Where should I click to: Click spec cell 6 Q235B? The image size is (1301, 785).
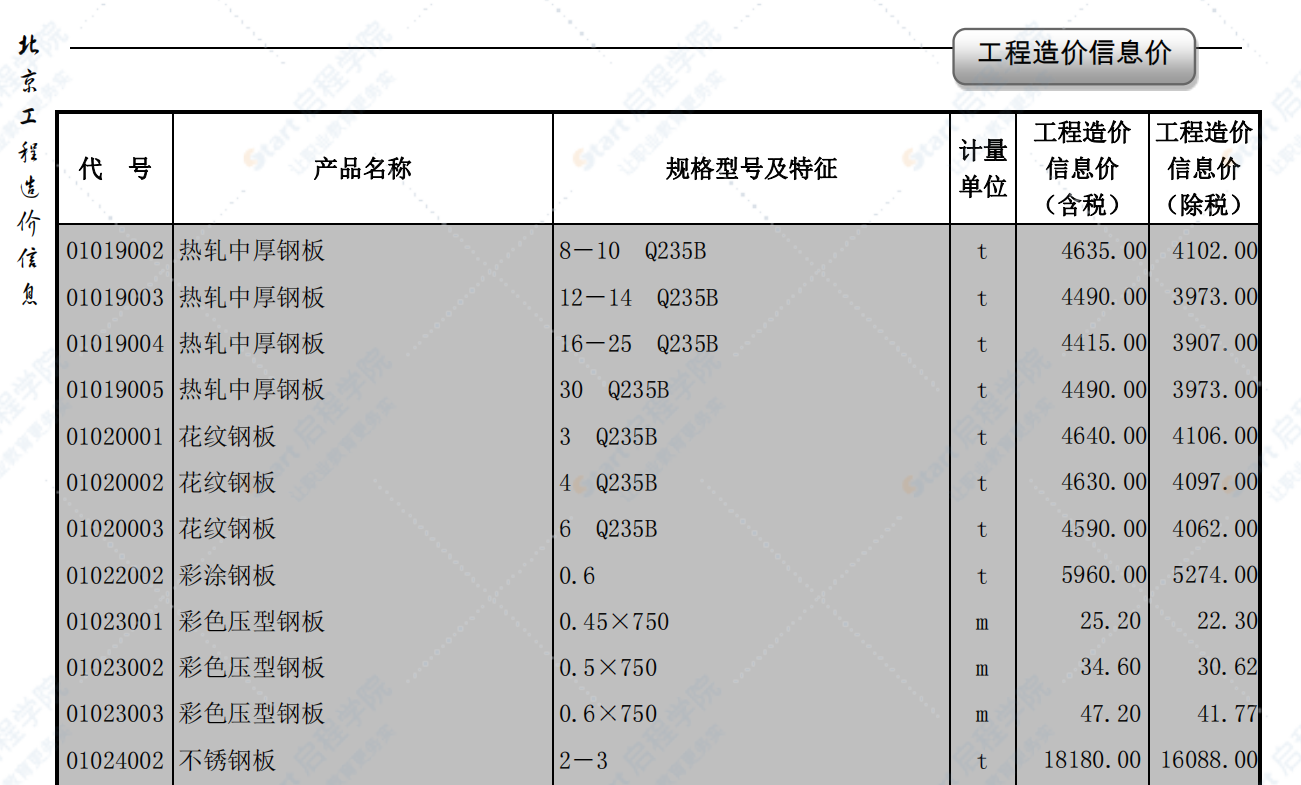pos(608,529)
